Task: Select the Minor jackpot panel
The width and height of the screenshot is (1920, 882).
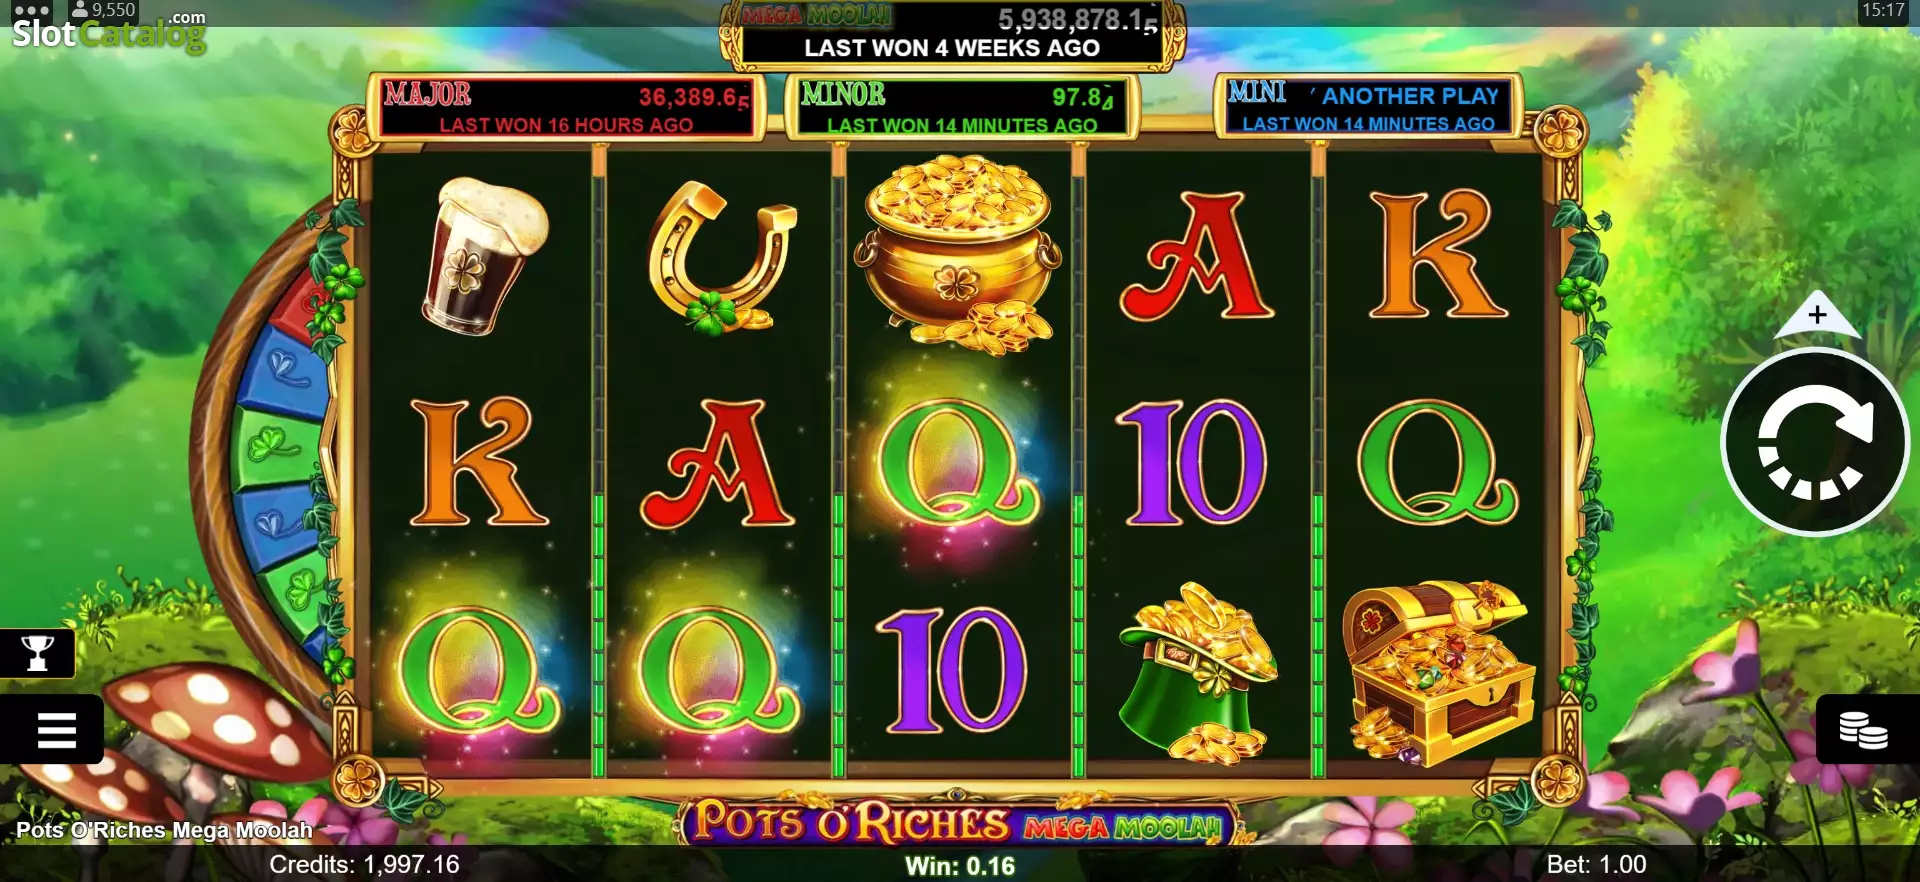Action: pos(960,107)
